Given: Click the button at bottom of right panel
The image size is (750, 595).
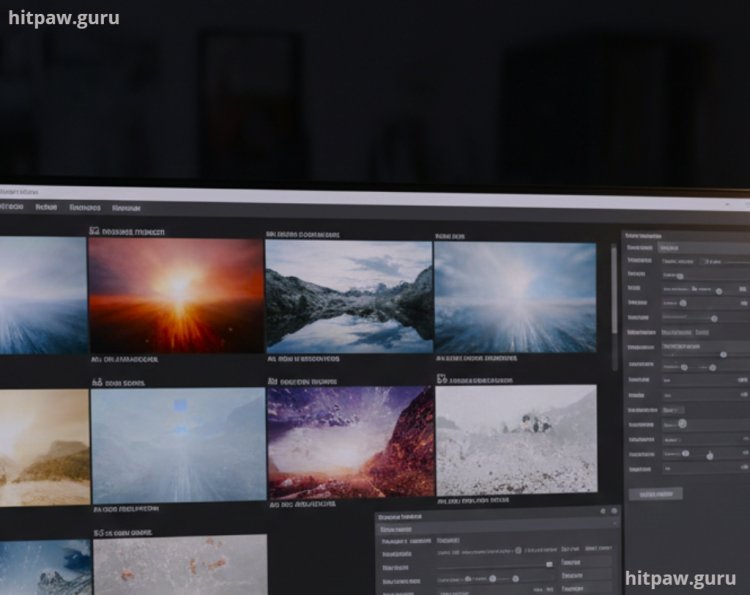Looking at the screenshot, I should pyautogui.click(x=656, y=494).
